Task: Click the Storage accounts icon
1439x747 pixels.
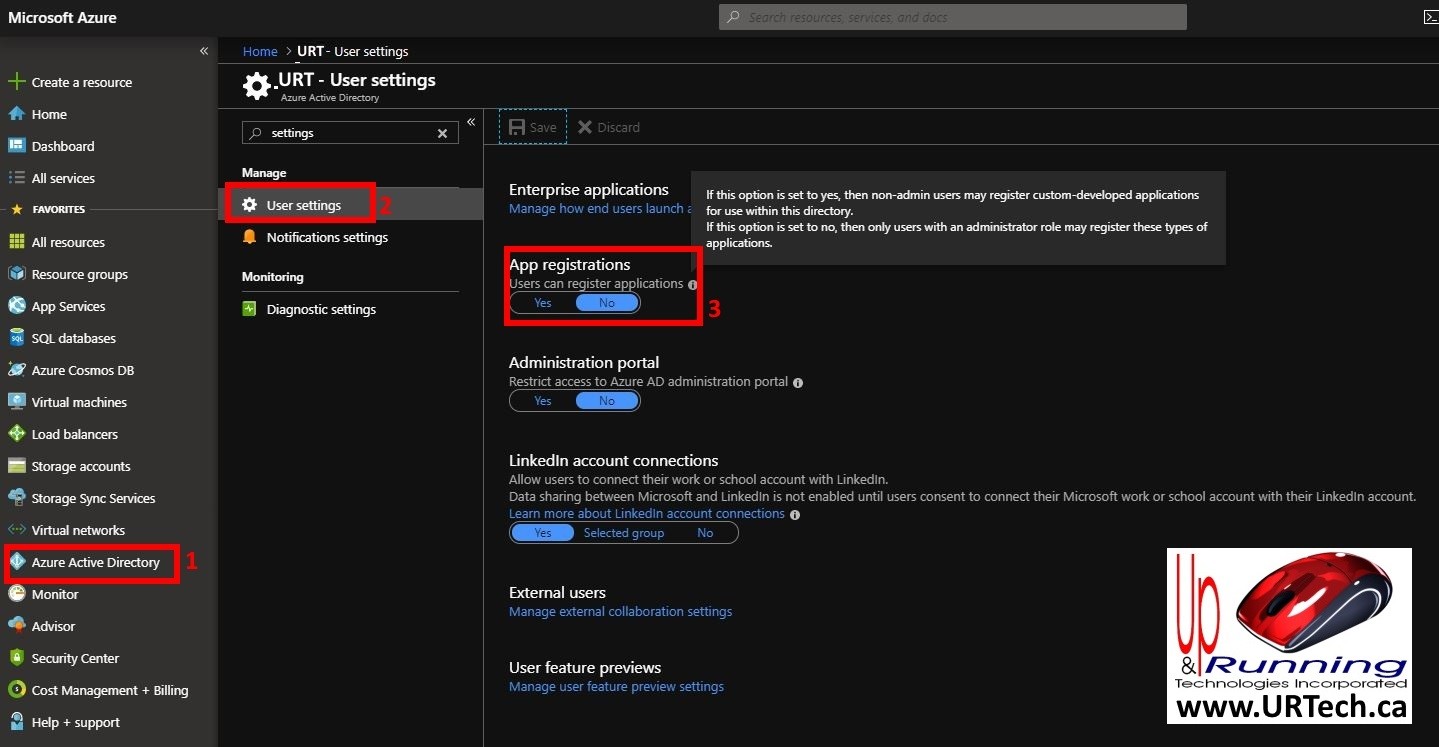Action: pyautogui.click(x=16, y=466)
